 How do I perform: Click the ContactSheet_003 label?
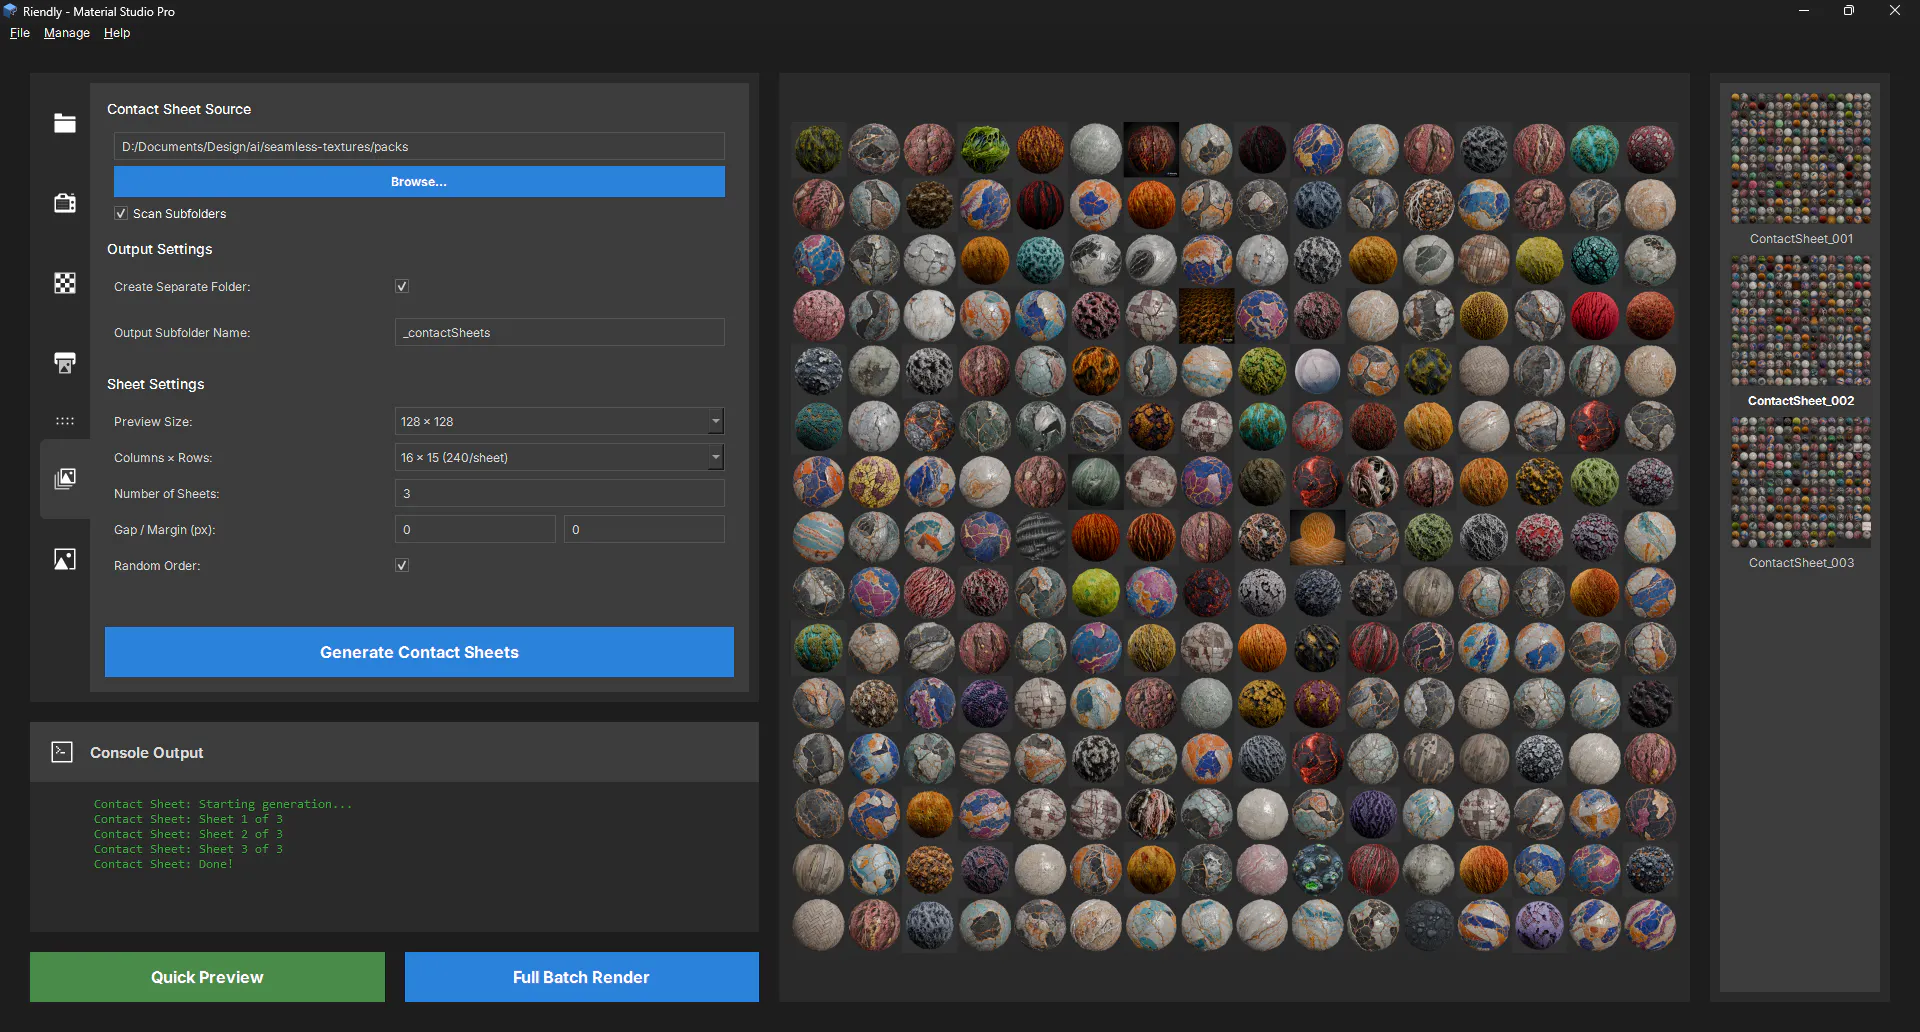[1801, 563]
